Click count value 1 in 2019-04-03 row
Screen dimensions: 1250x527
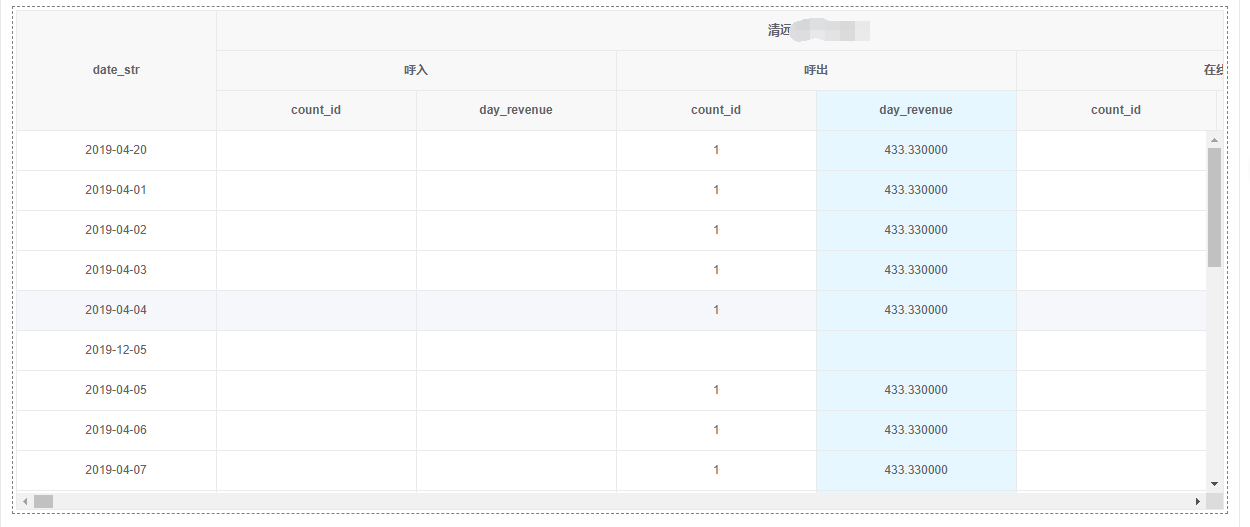[716, 270]
